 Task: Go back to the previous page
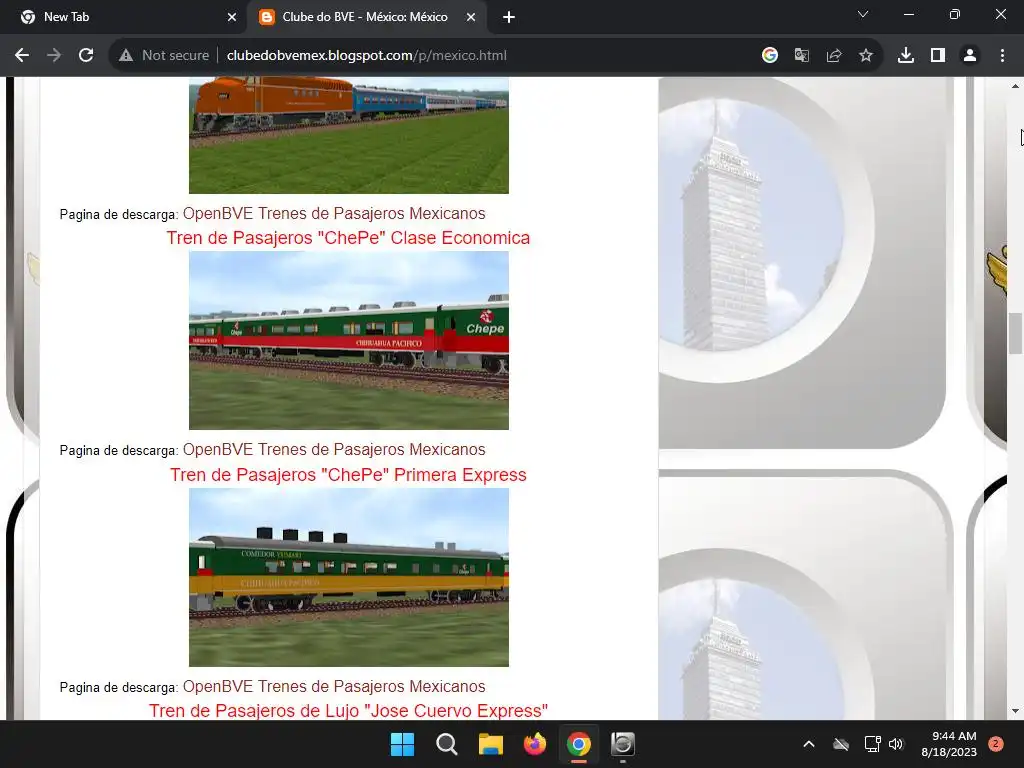22,56
